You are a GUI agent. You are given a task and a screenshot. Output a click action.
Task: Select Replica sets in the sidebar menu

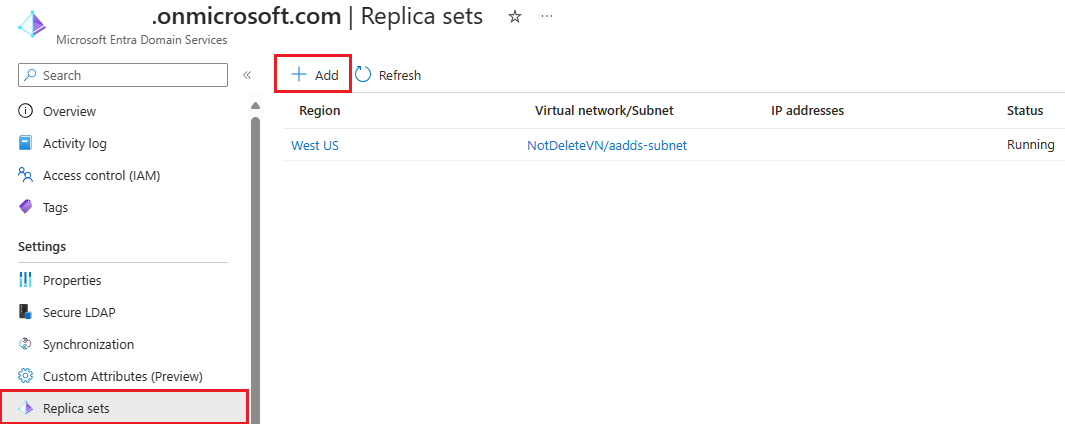point(76,408)
